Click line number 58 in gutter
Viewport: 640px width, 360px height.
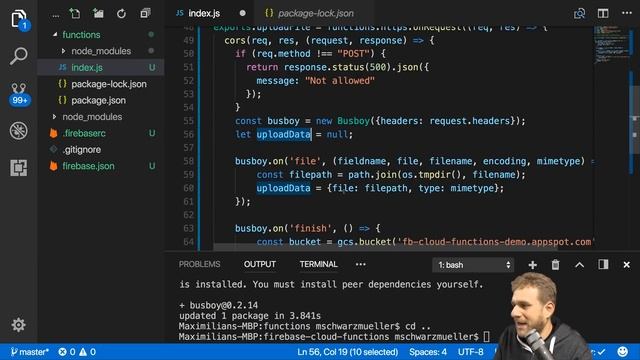click(188, 161)
